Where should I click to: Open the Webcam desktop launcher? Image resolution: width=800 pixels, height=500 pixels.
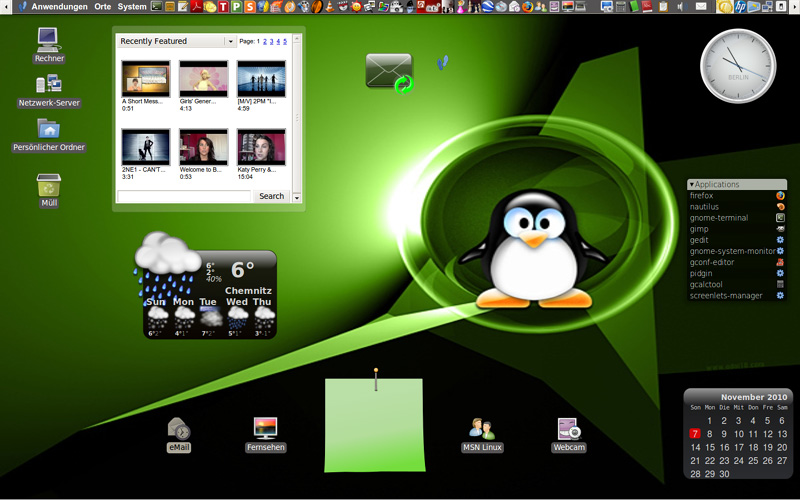click(569, 435)
